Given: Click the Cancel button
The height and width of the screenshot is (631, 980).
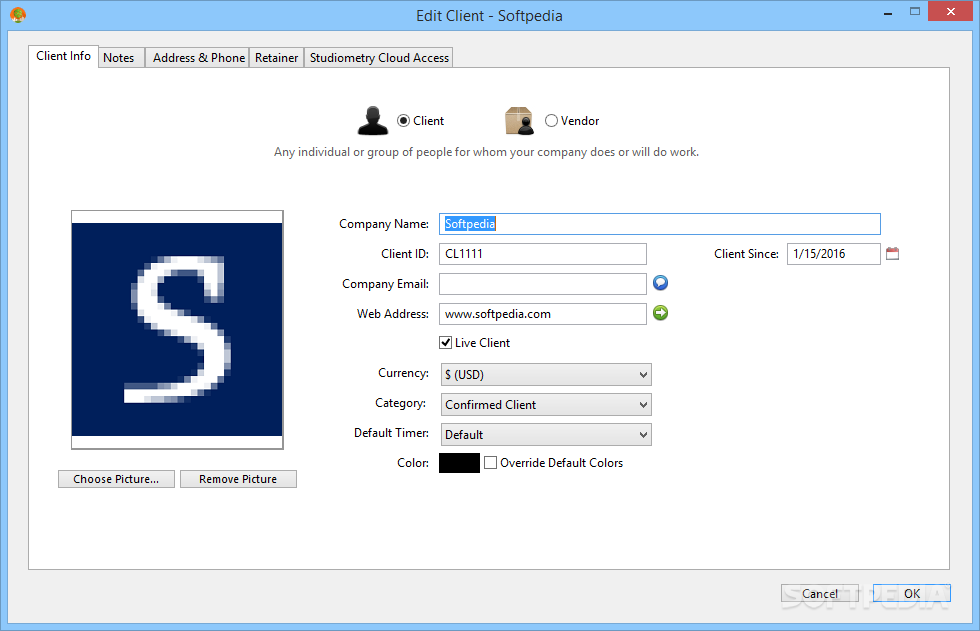Looking at the screenshot, I should click(819, 594).
